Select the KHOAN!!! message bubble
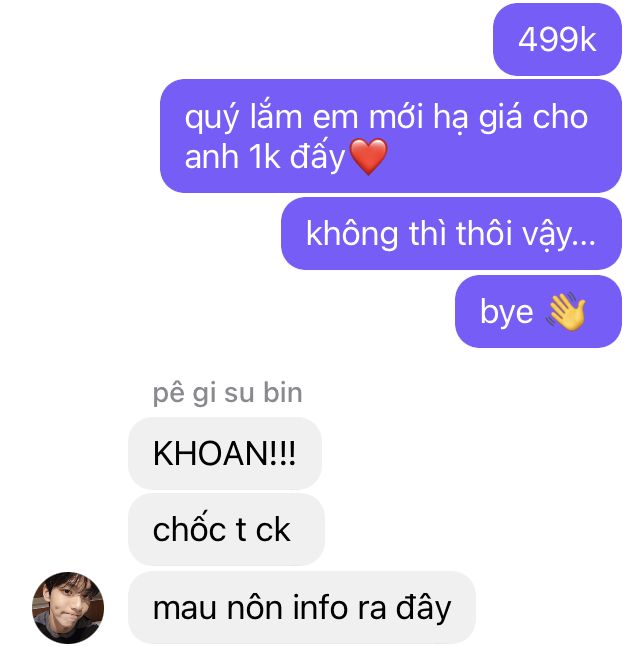This screenshot has width=642, height=647. (225, 453)
